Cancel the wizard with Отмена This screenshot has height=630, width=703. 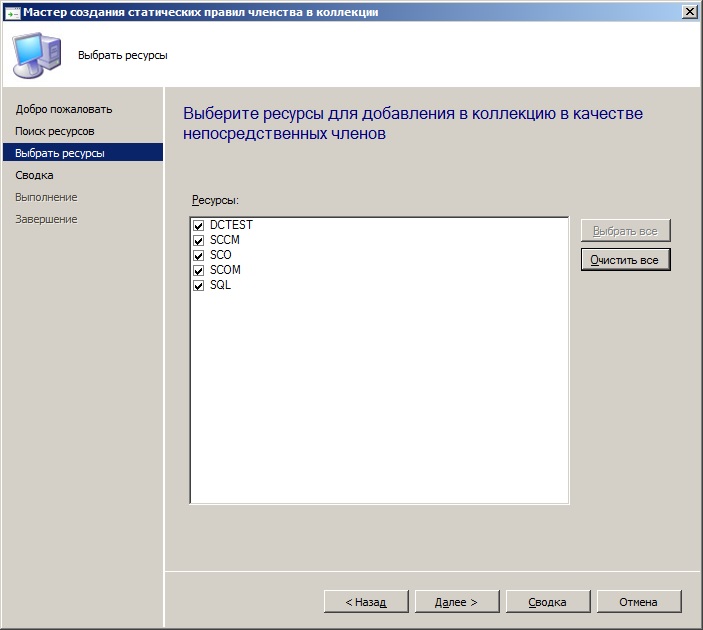[639, 602]
